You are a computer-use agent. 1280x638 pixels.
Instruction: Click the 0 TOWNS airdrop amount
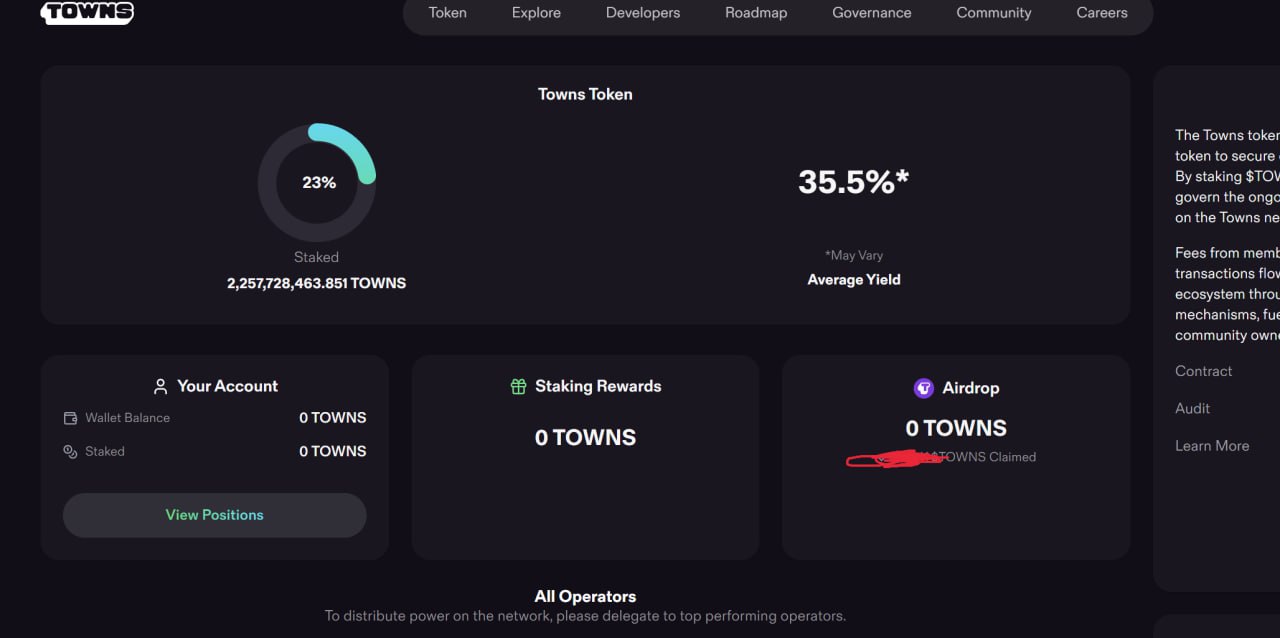click(x=956, y=428)
